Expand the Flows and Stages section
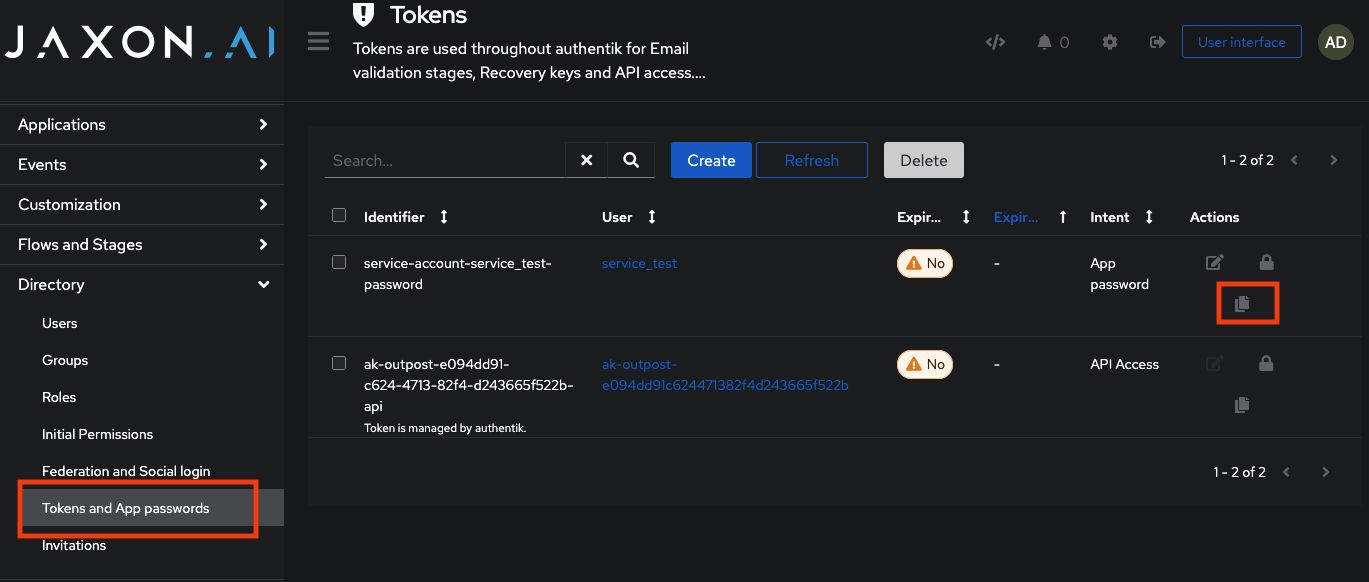Image resolution: width=1369 pixels, height=582 pixels. coord(142,244)
